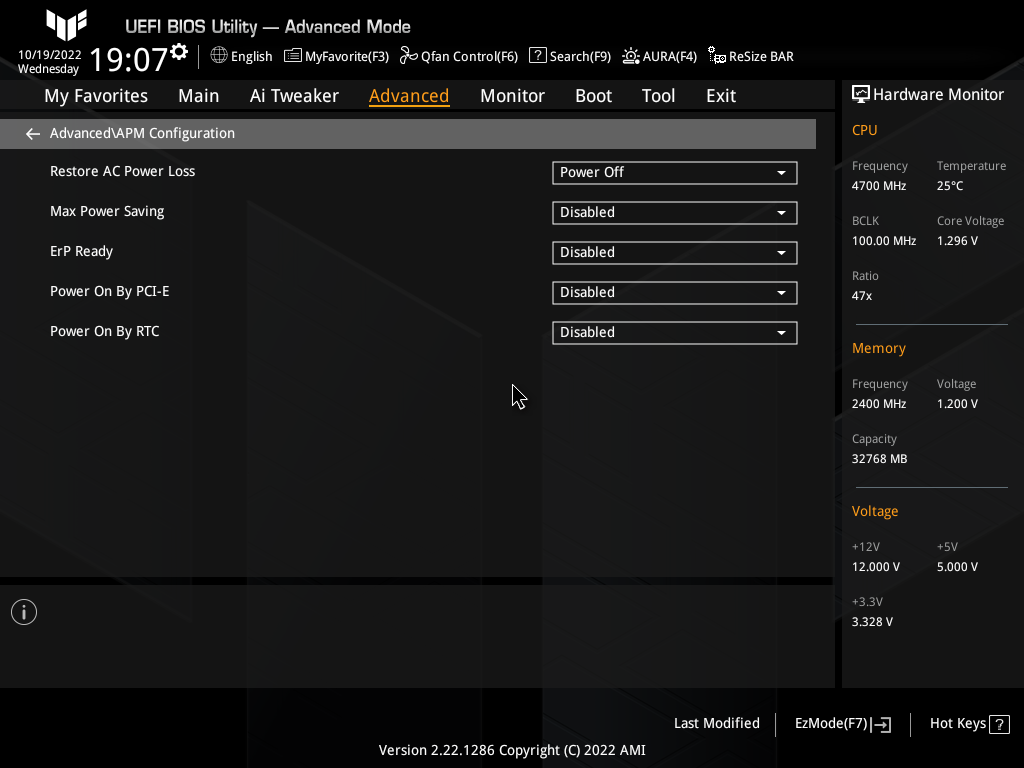
Task: Switch to EzMode with the EzMode(F7) button
Action: pyautogui.click(x=841, y=723)
